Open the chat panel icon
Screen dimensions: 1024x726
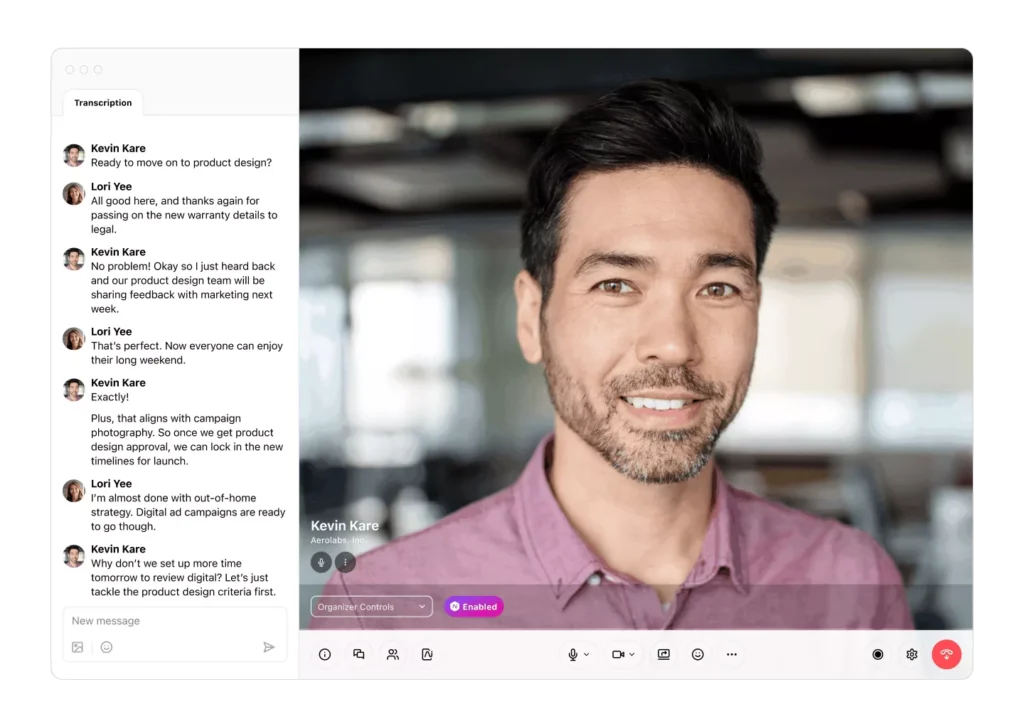click(358, 655)
